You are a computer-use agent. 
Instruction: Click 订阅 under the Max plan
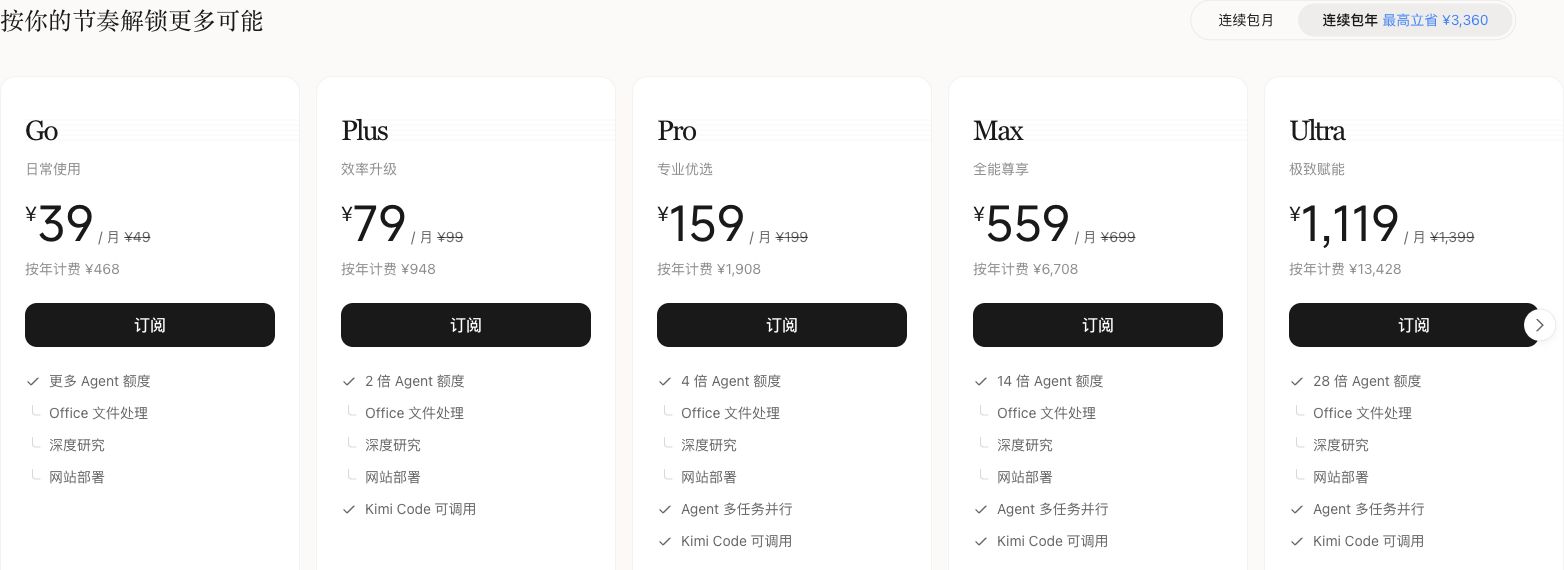coord(1098,325)
